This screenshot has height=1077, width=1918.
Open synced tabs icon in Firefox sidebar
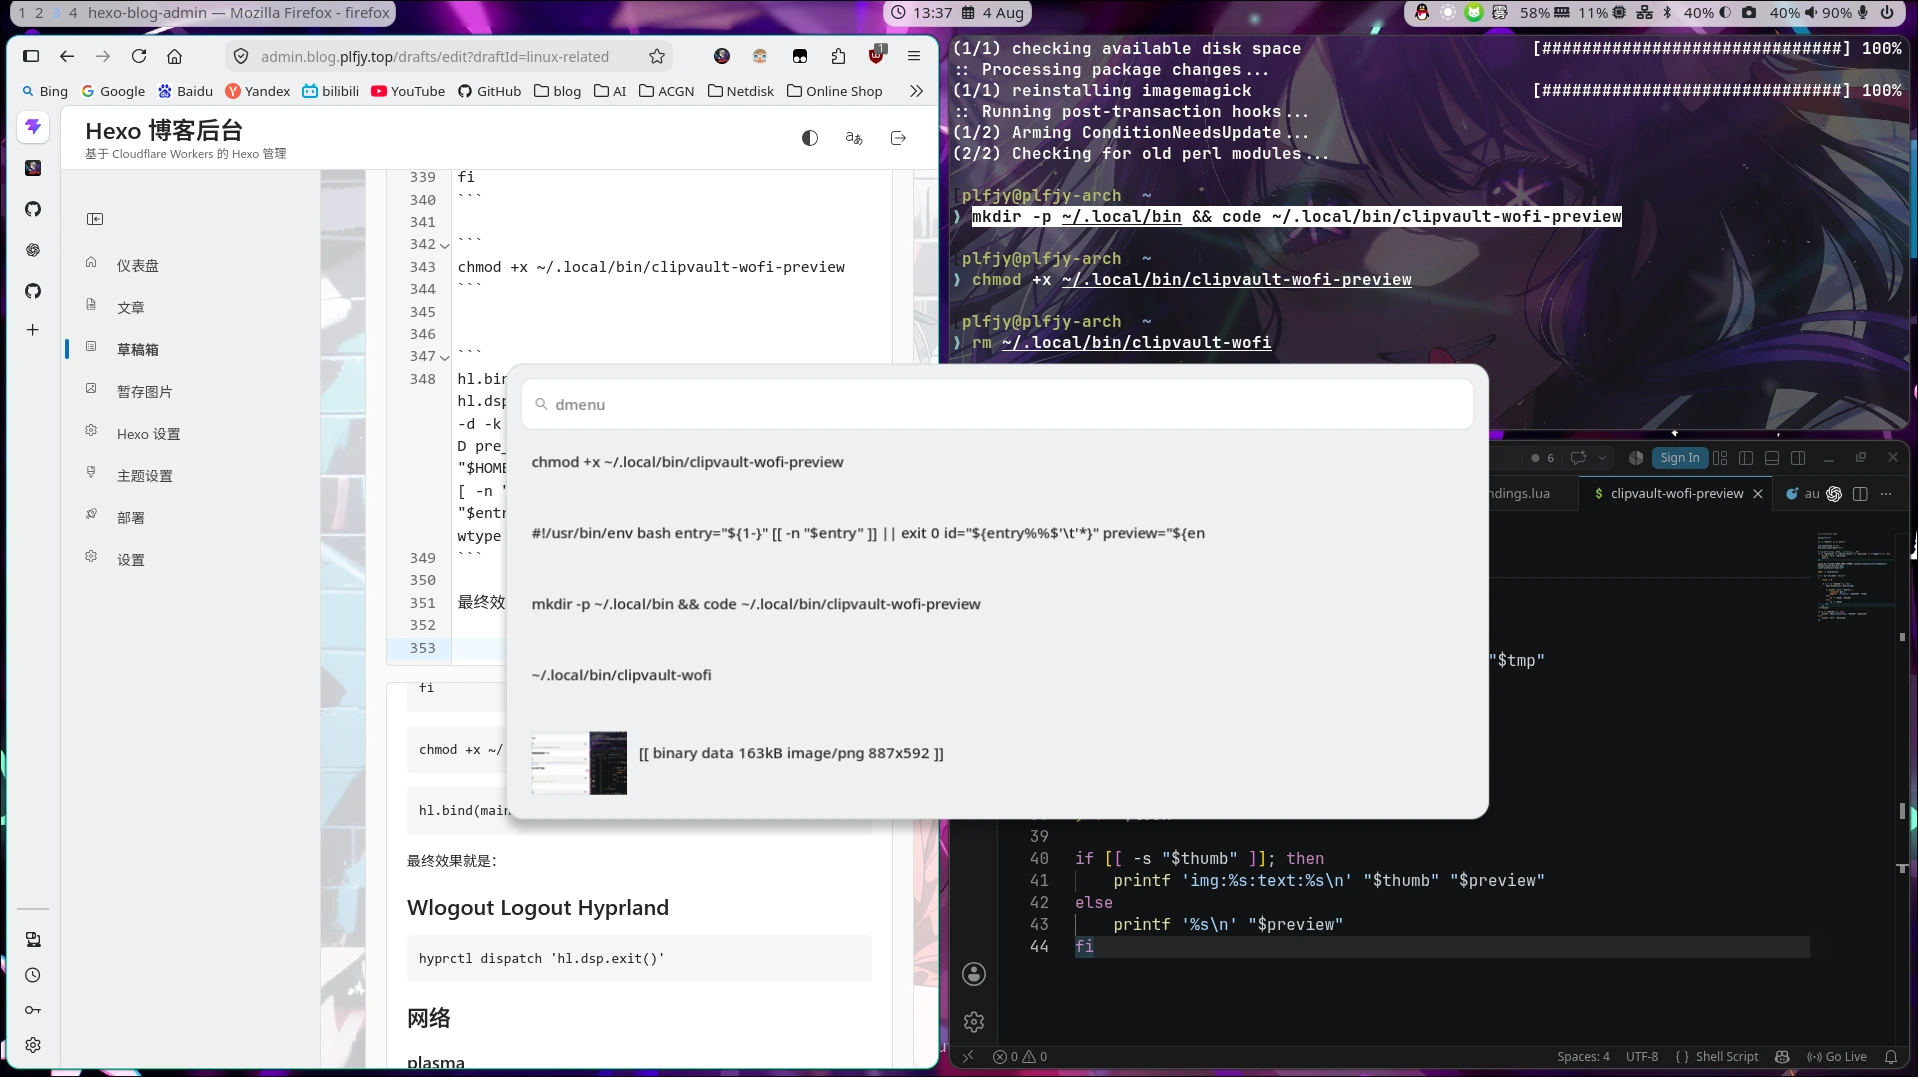coord(33,939)
